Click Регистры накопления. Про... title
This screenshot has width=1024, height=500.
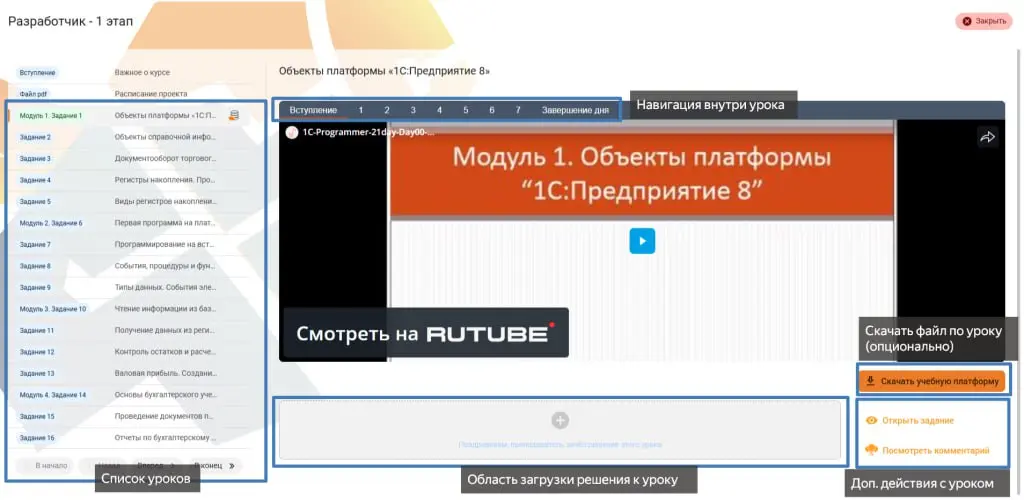point(165,180)
